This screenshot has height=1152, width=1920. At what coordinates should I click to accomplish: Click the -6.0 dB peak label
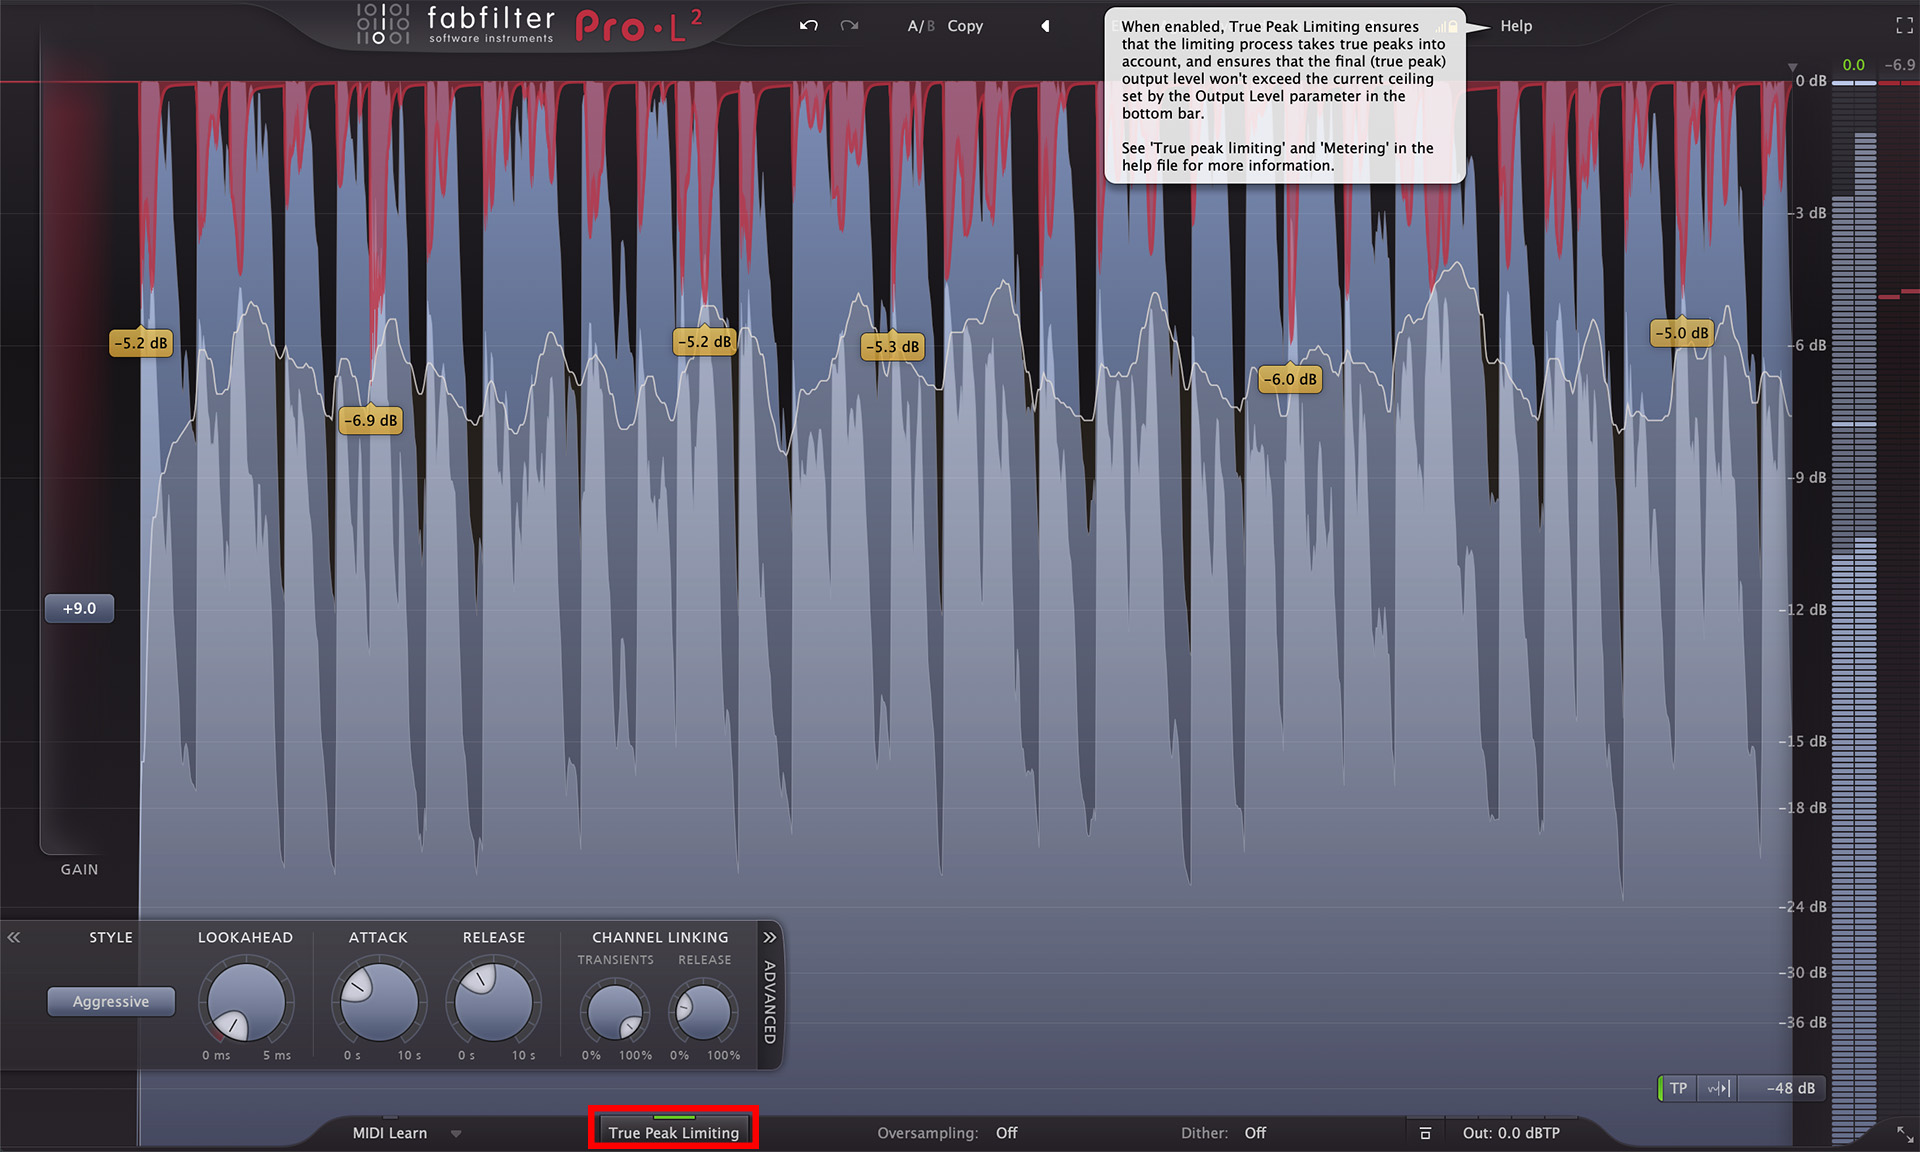(x=1290, y=379)
